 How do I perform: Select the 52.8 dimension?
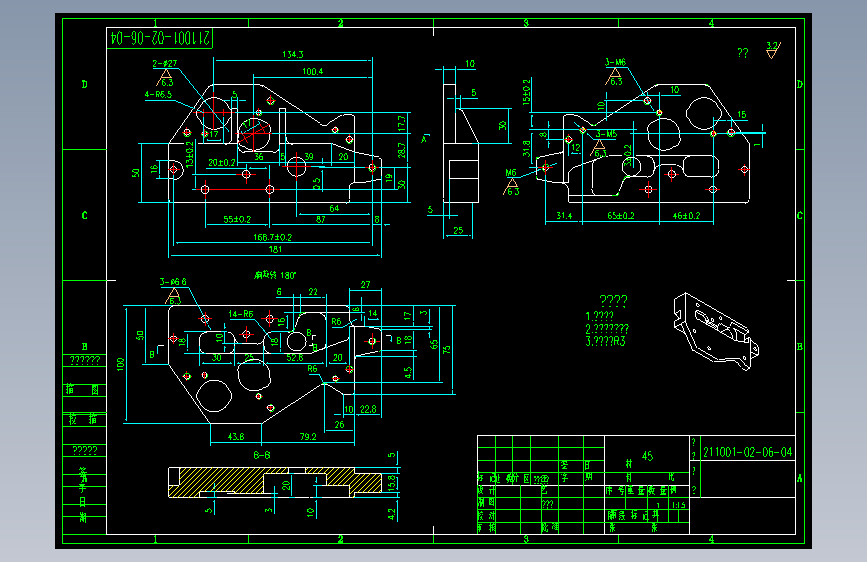click(x=295, y=358)
